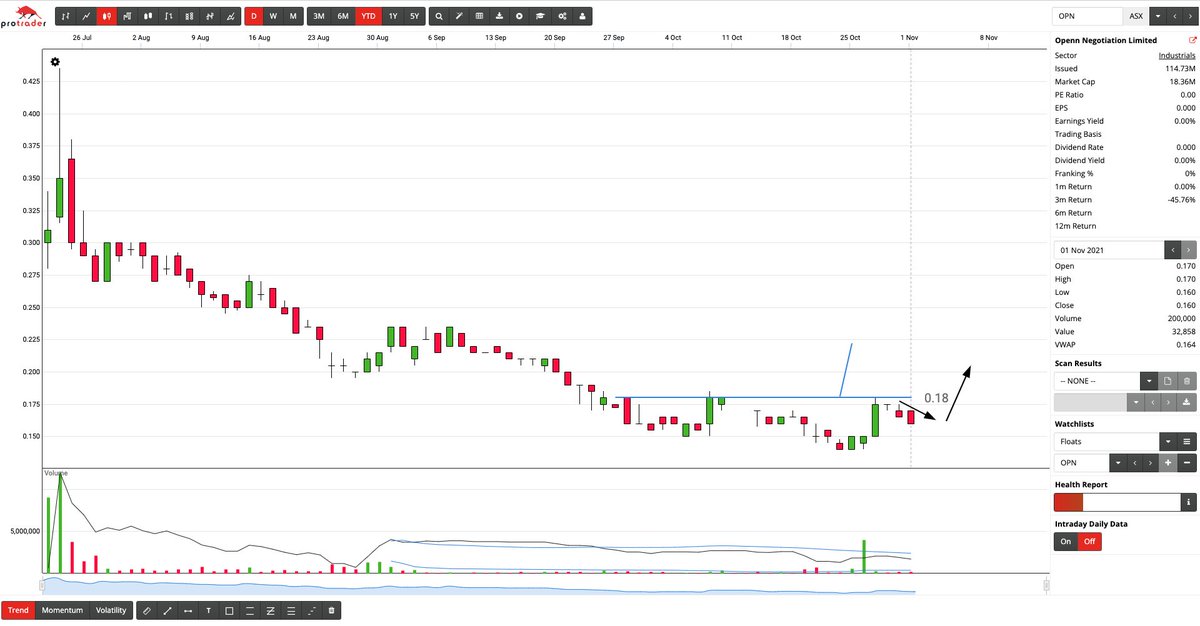Viewport: 1200px width, 626px height.
Task: Set chart interval to Monthly (M)
Action: tap(293, 16)
